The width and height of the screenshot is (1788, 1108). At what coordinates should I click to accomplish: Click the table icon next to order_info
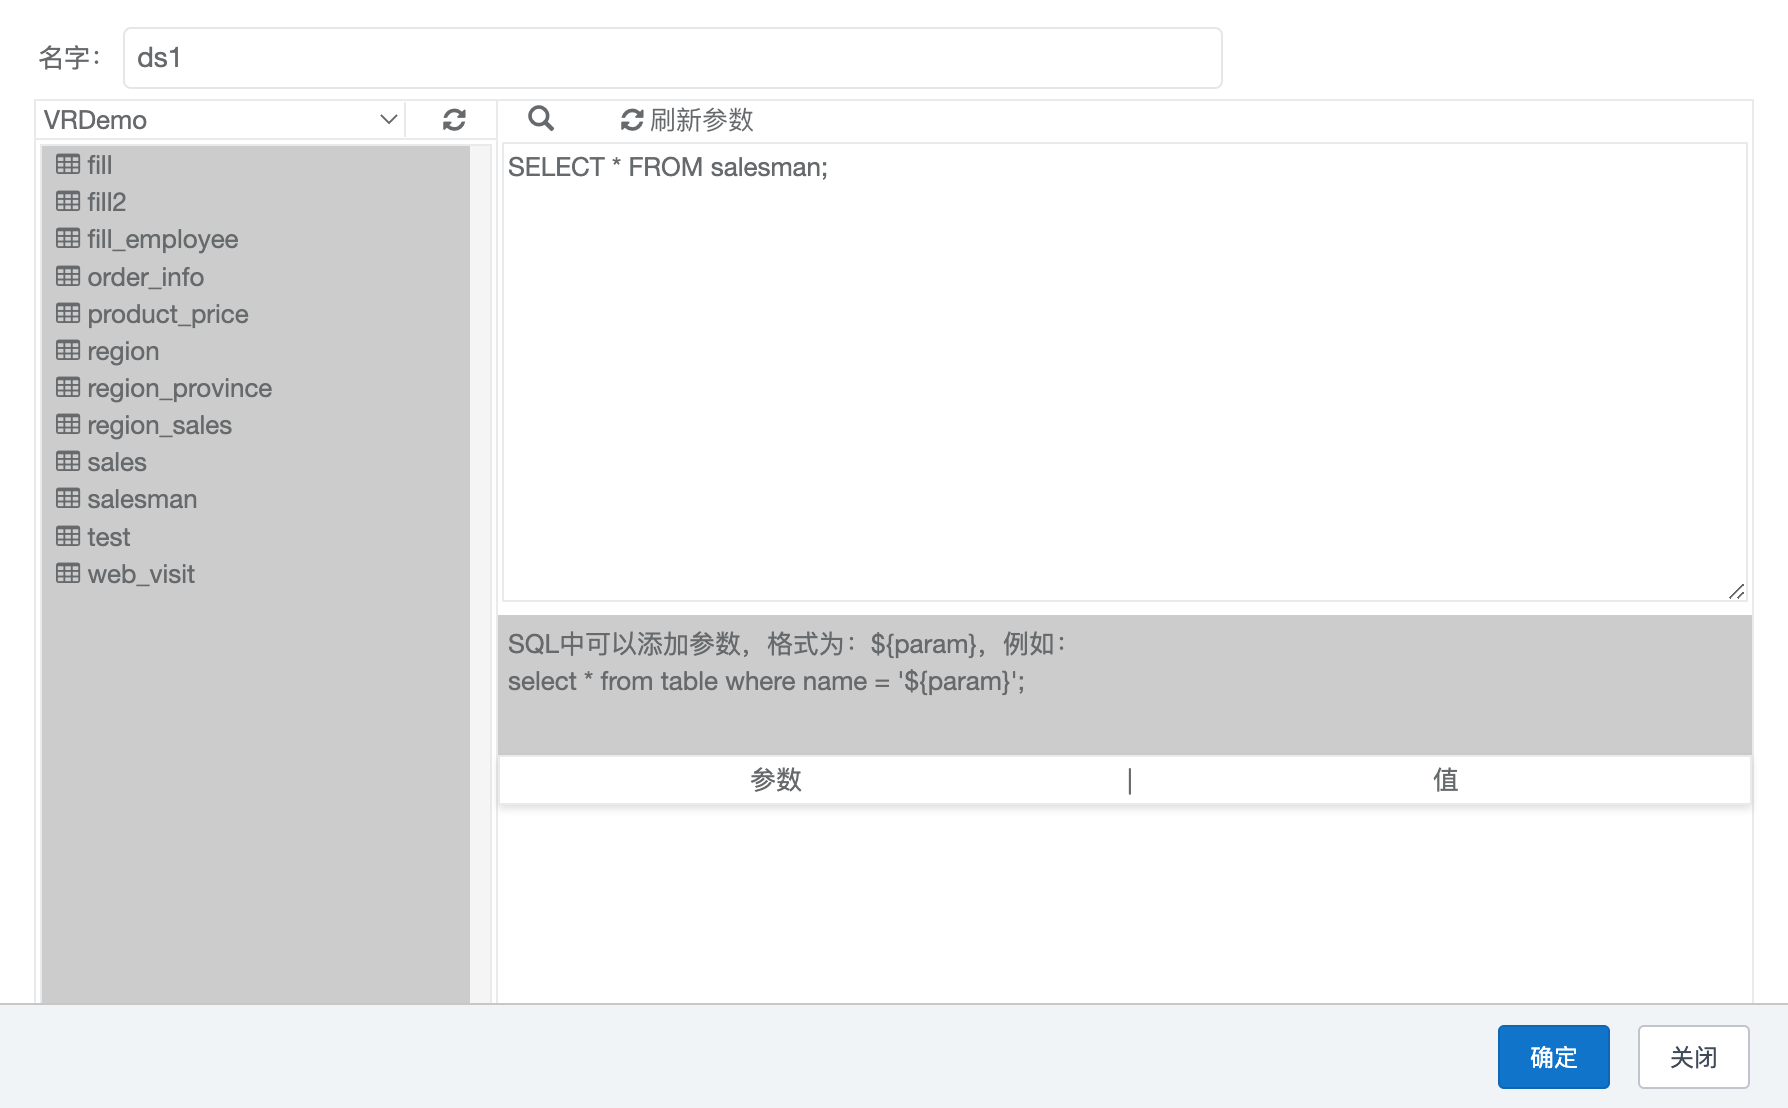tap(68, 276)
